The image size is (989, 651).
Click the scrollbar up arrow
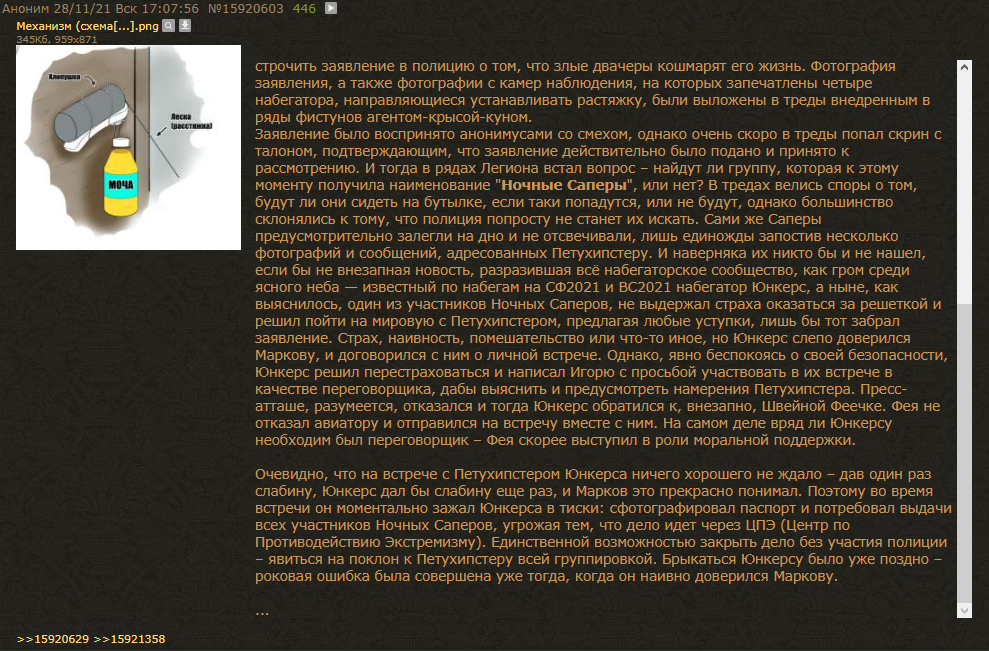(964, 67)
